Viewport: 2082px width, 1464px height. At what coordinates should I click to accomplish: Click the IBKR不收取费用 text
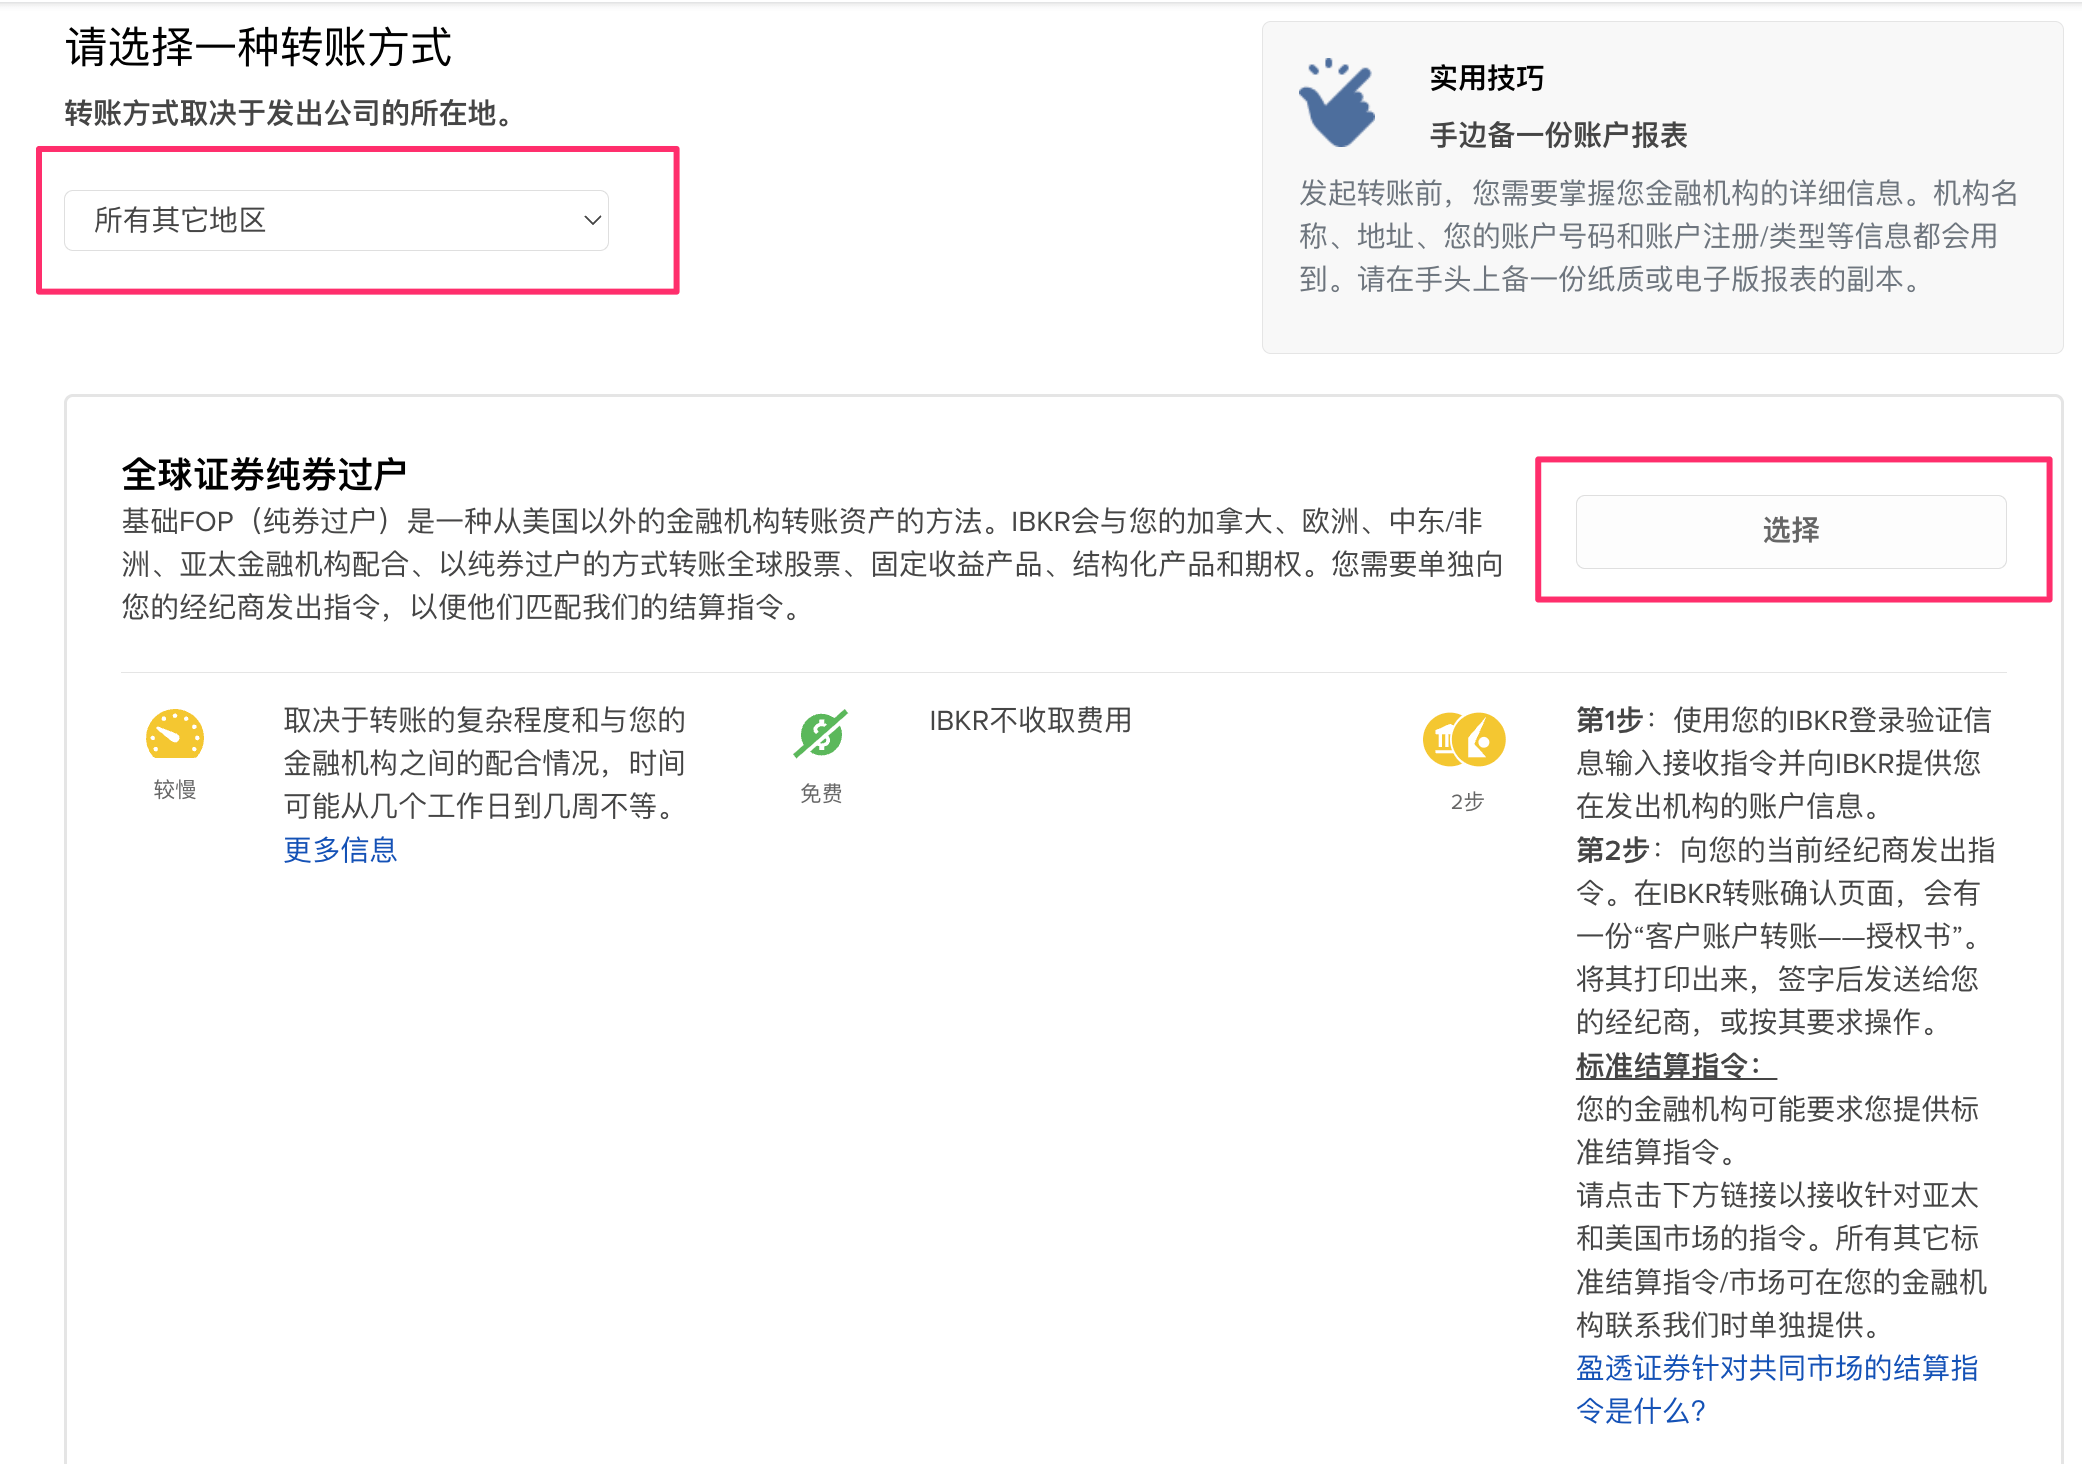click(1030, 720)
